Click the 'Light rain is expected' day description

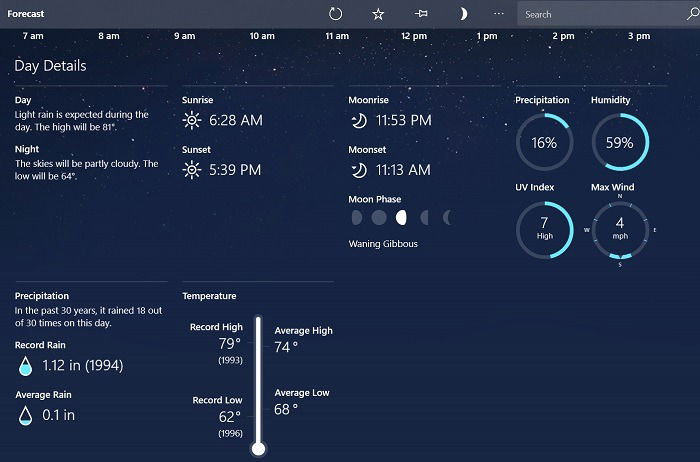(x=82, y=121)
